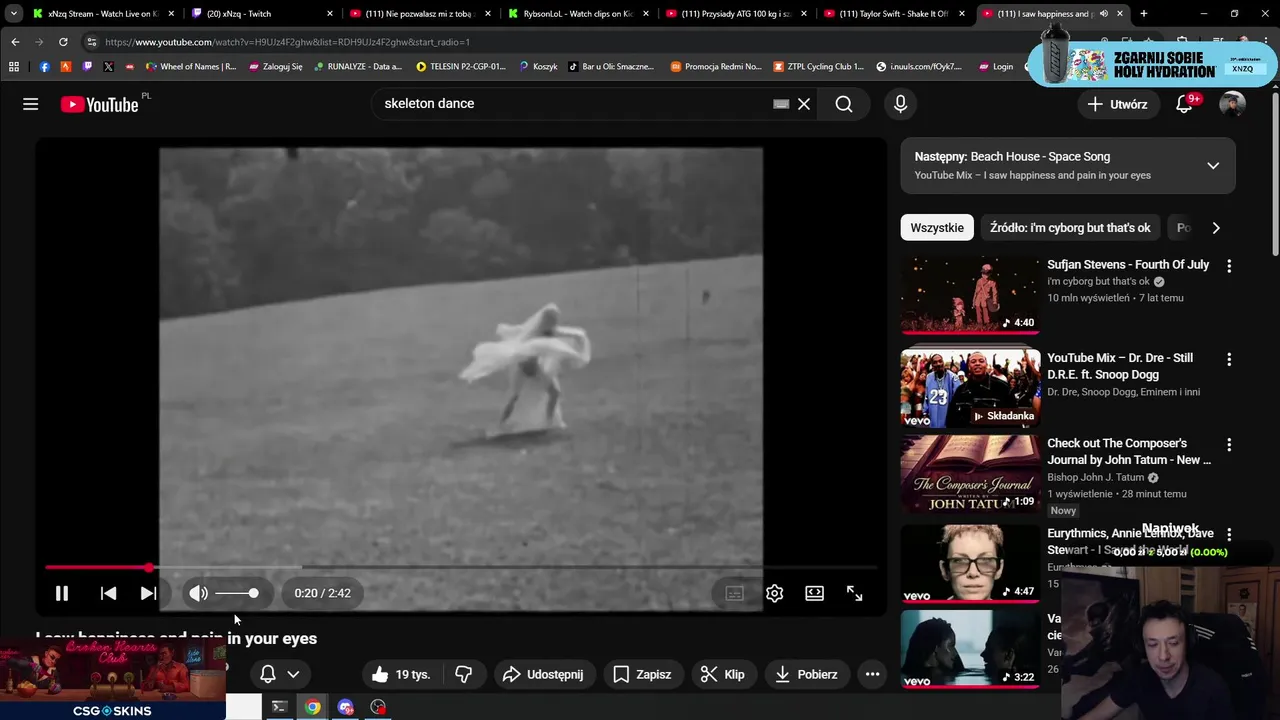
Task: Open the tab search dropdown arrow
Action: point(13,14)
